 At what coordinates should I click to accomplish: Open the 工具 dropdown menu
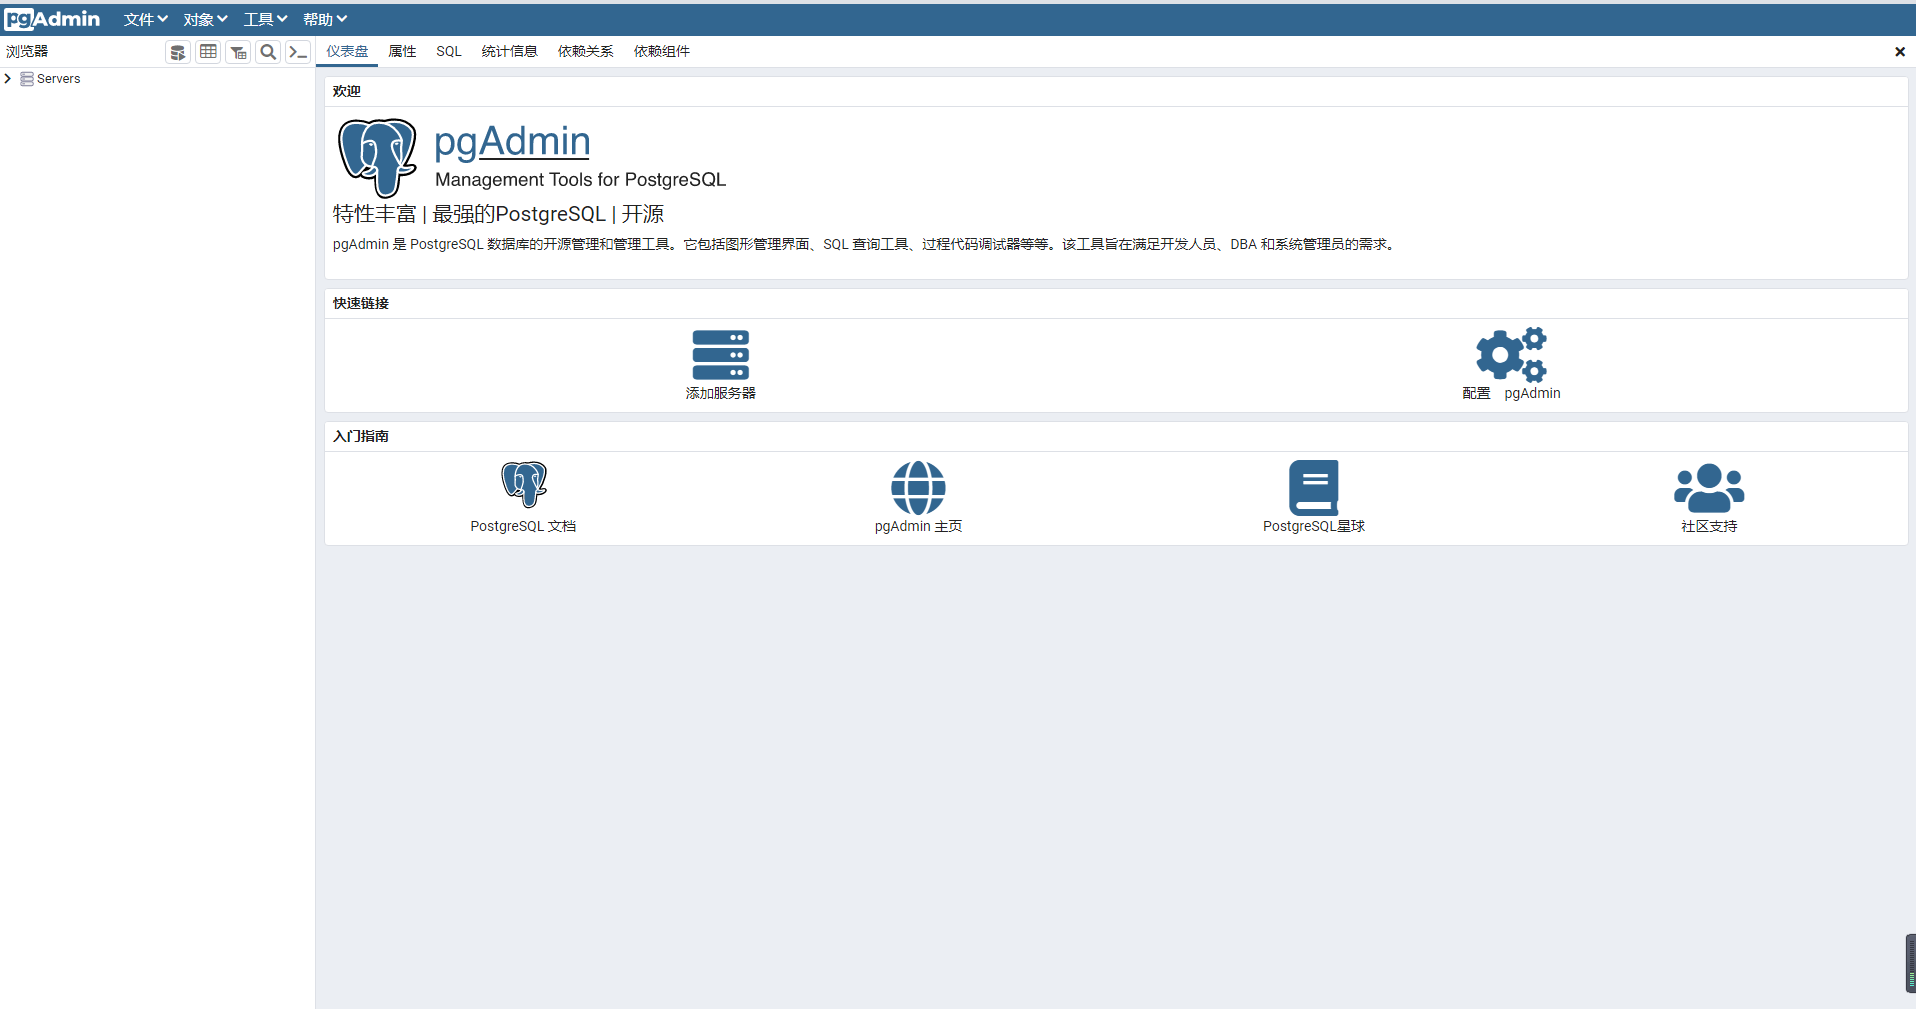pos(265,19)
